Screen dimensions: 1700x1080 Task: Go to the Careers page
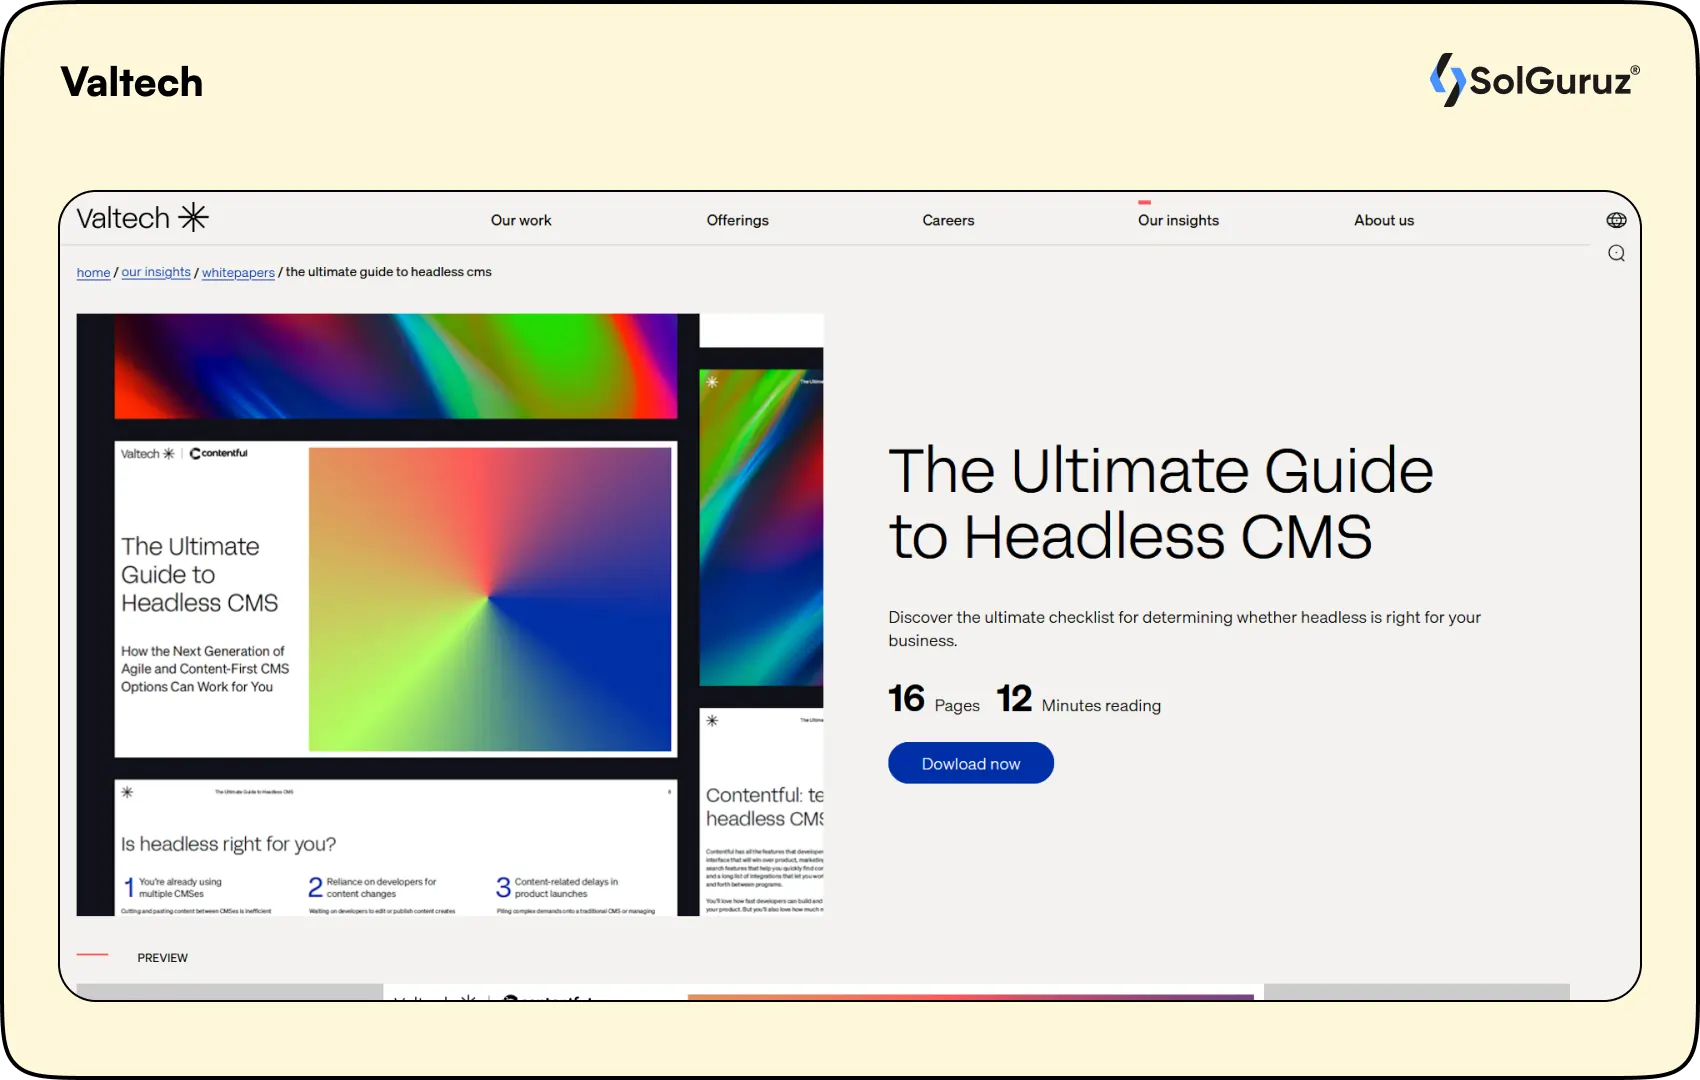pos(947,220)
